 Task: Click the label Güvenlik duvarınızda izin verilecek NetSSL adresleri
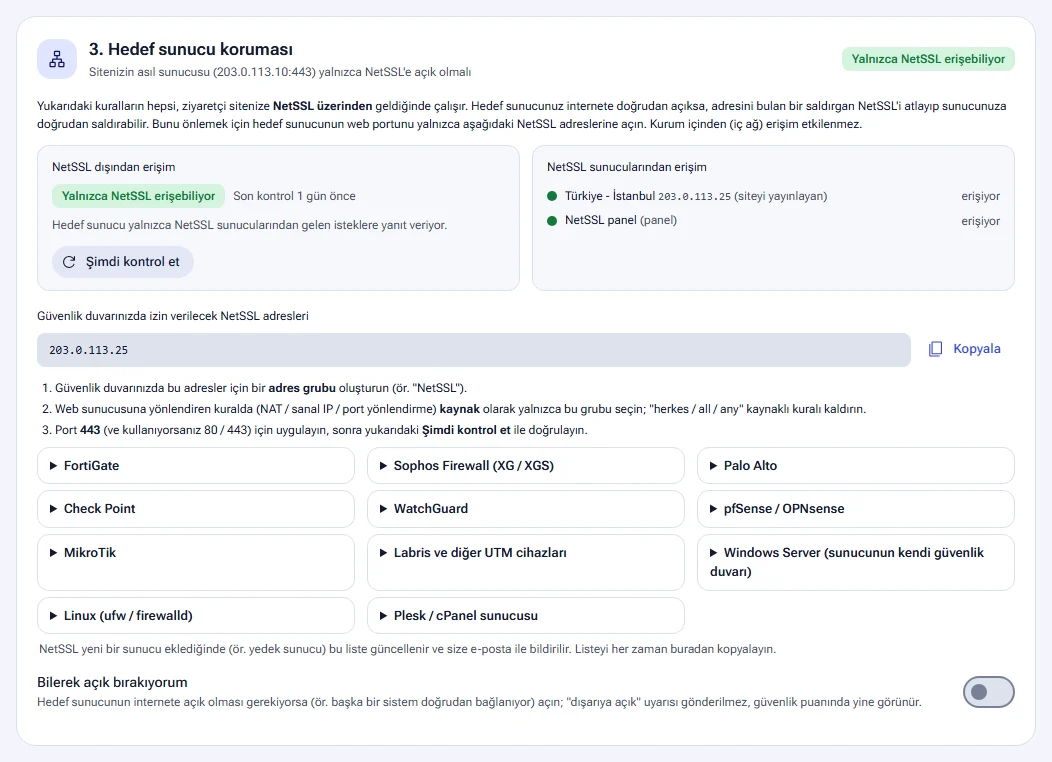coord(173,316)
